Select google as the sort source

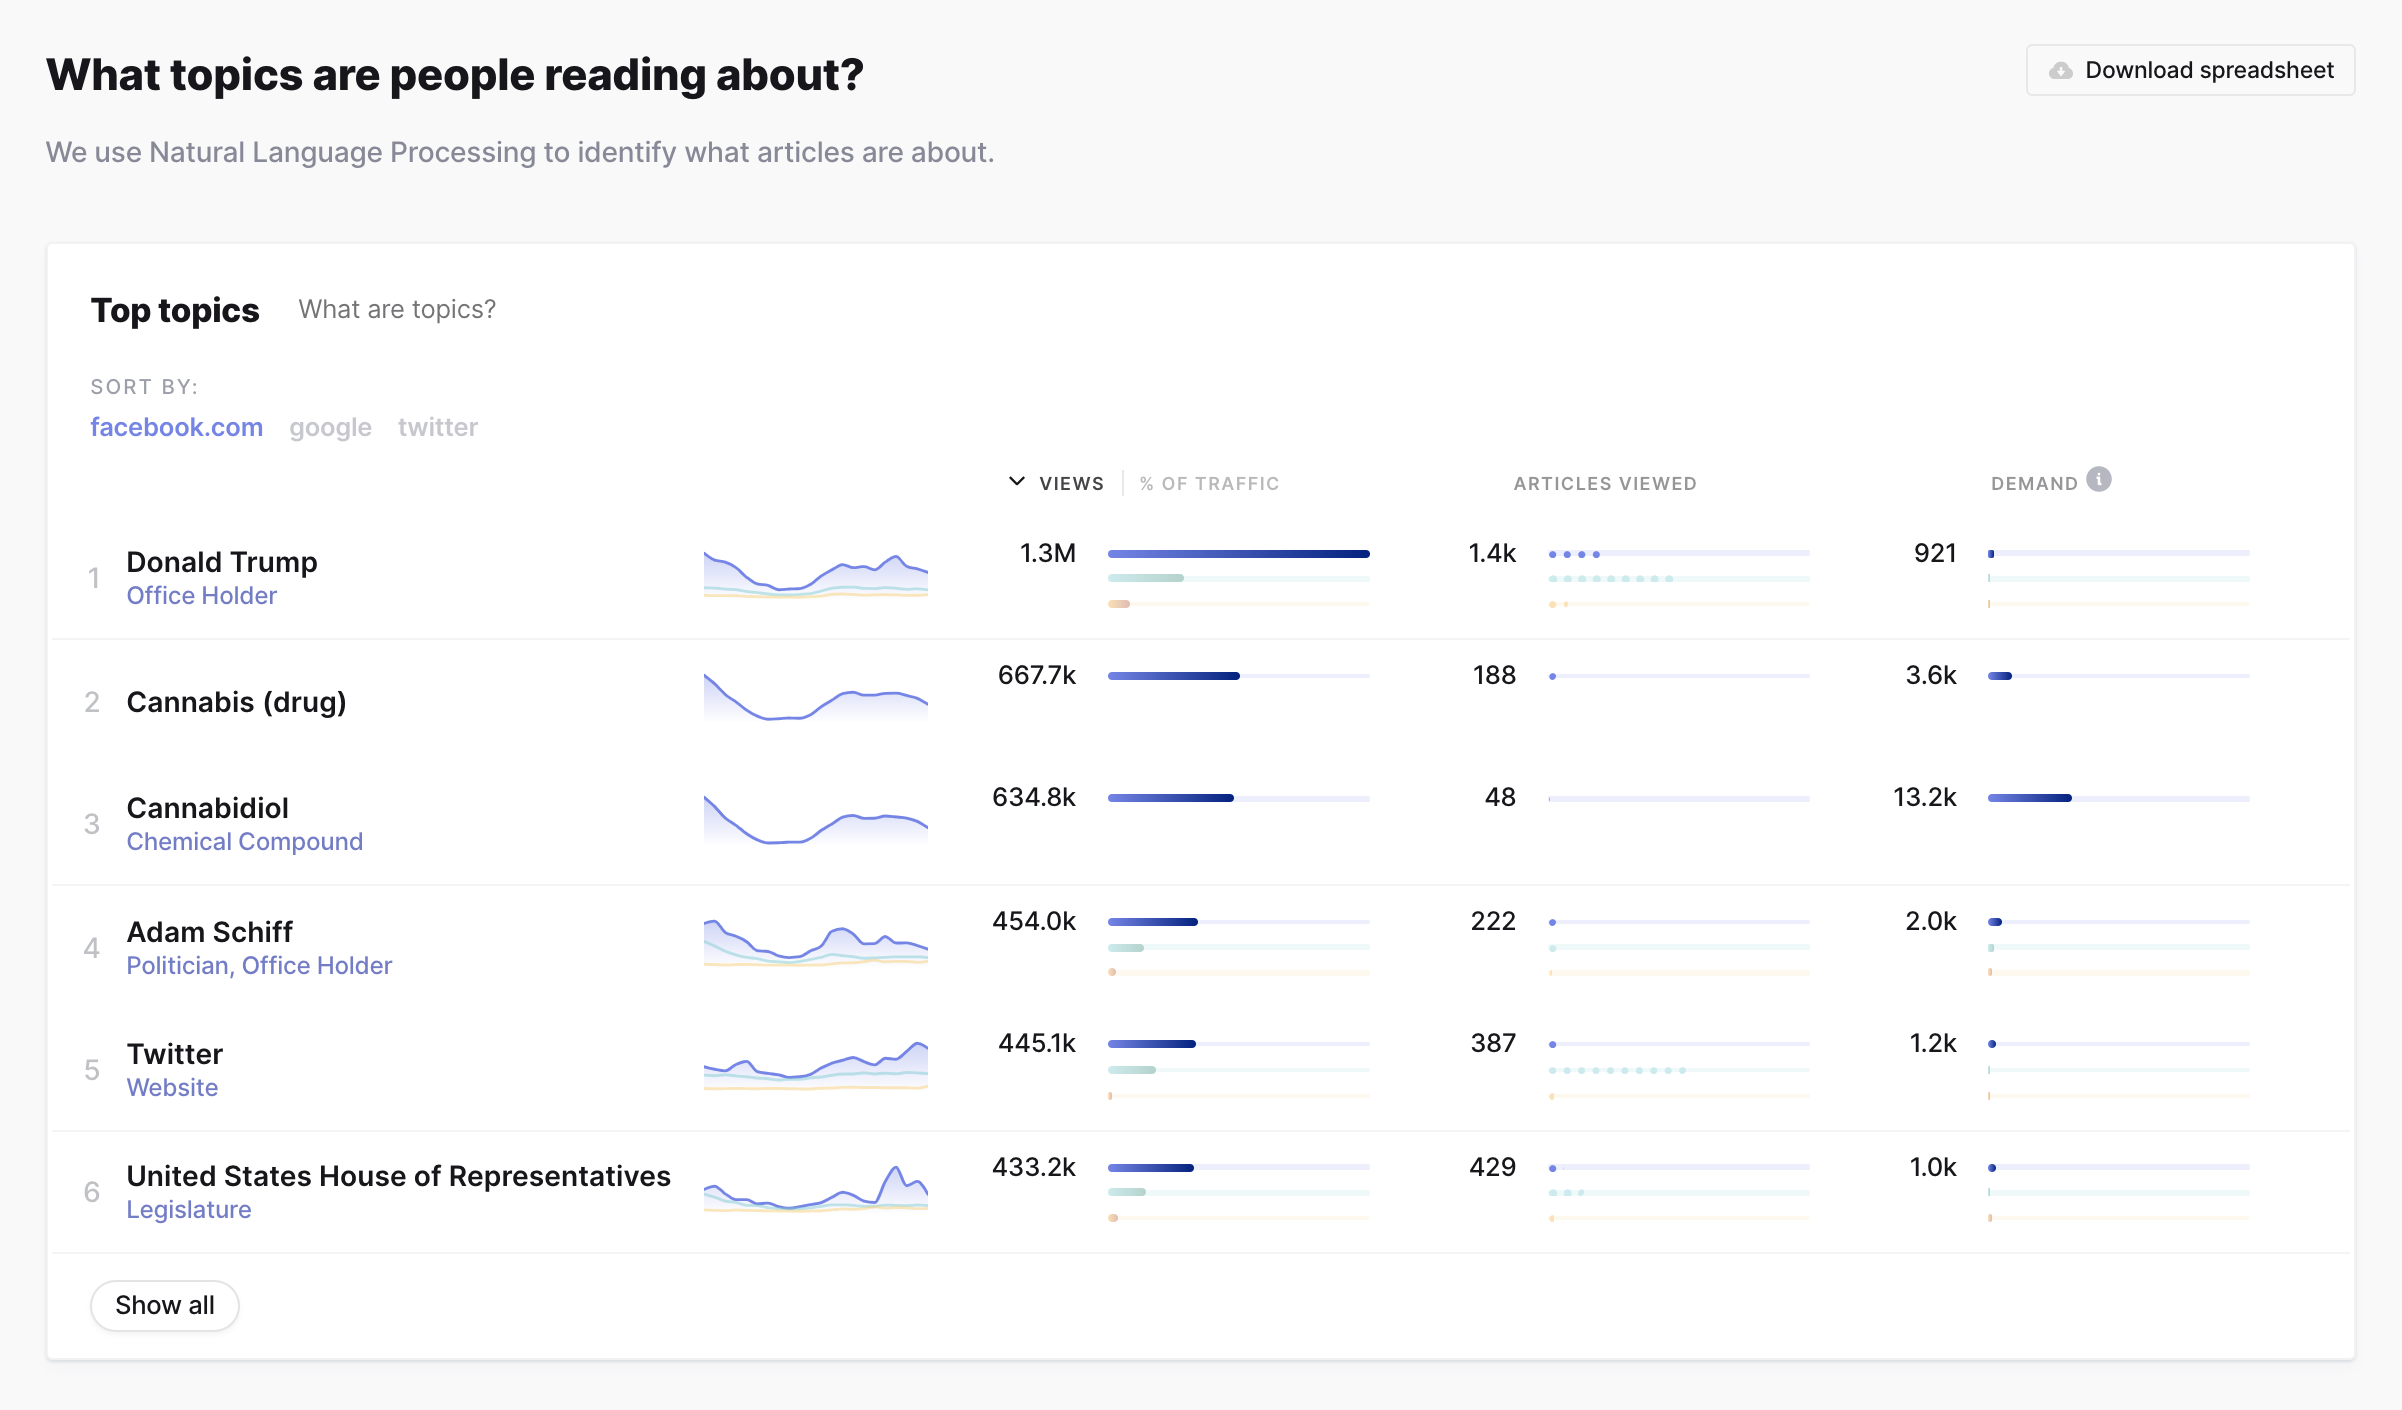click(330, 427)
